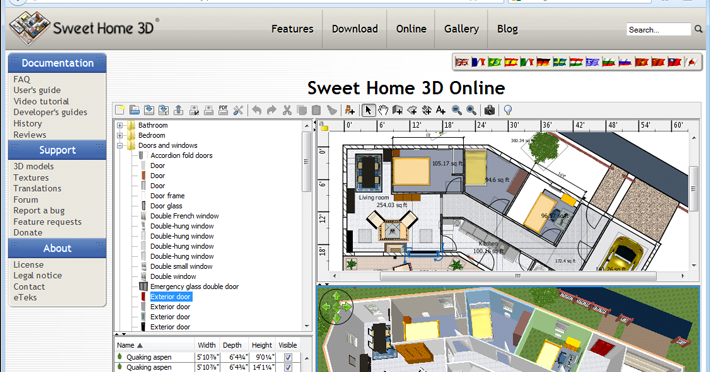Image resolution: width=710 pixels, height=372 pixels.
Task: Click the catalog tree scrollbar thumb
Action: (307, 161)
